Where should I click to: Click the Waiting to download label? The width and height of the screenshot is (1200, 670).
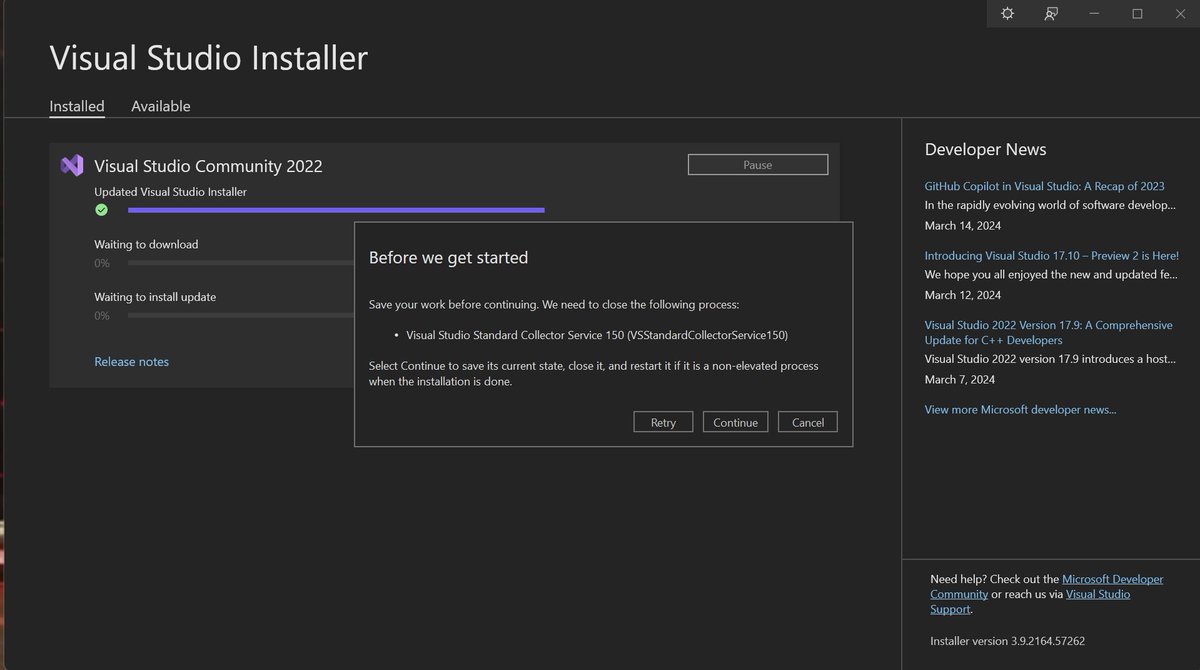[146, 244]
